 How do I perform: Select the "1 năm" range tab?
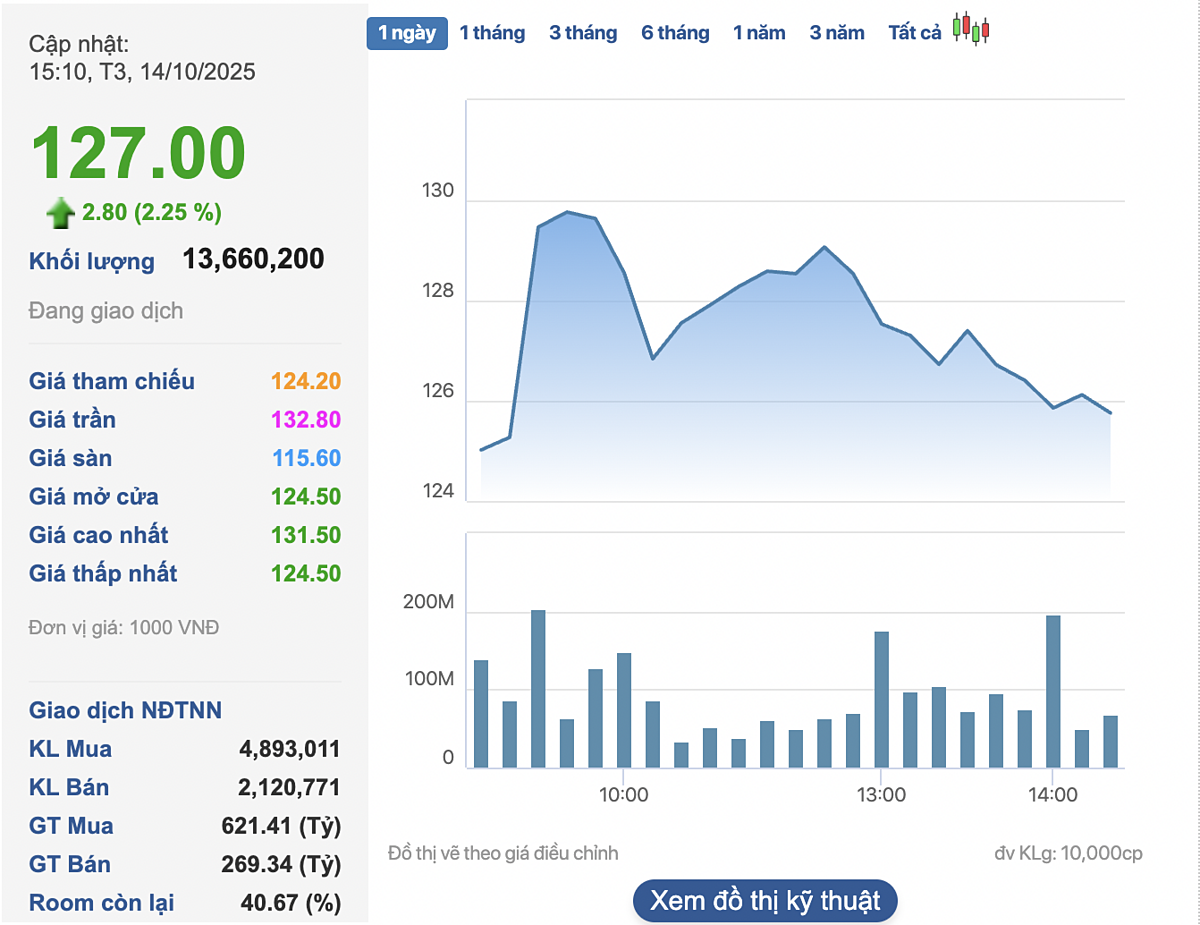click(759, 33)
